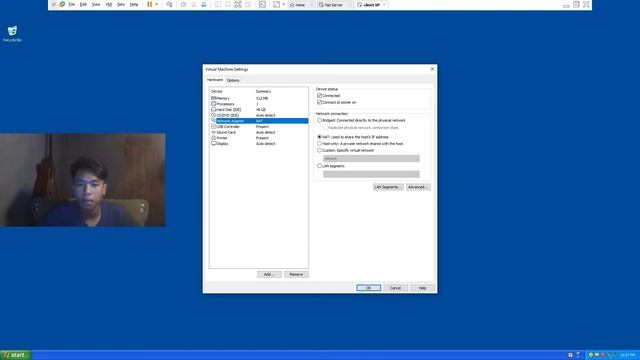Select the Printer device row
This screenshot has width=640, height=360.
click(259, 138)
